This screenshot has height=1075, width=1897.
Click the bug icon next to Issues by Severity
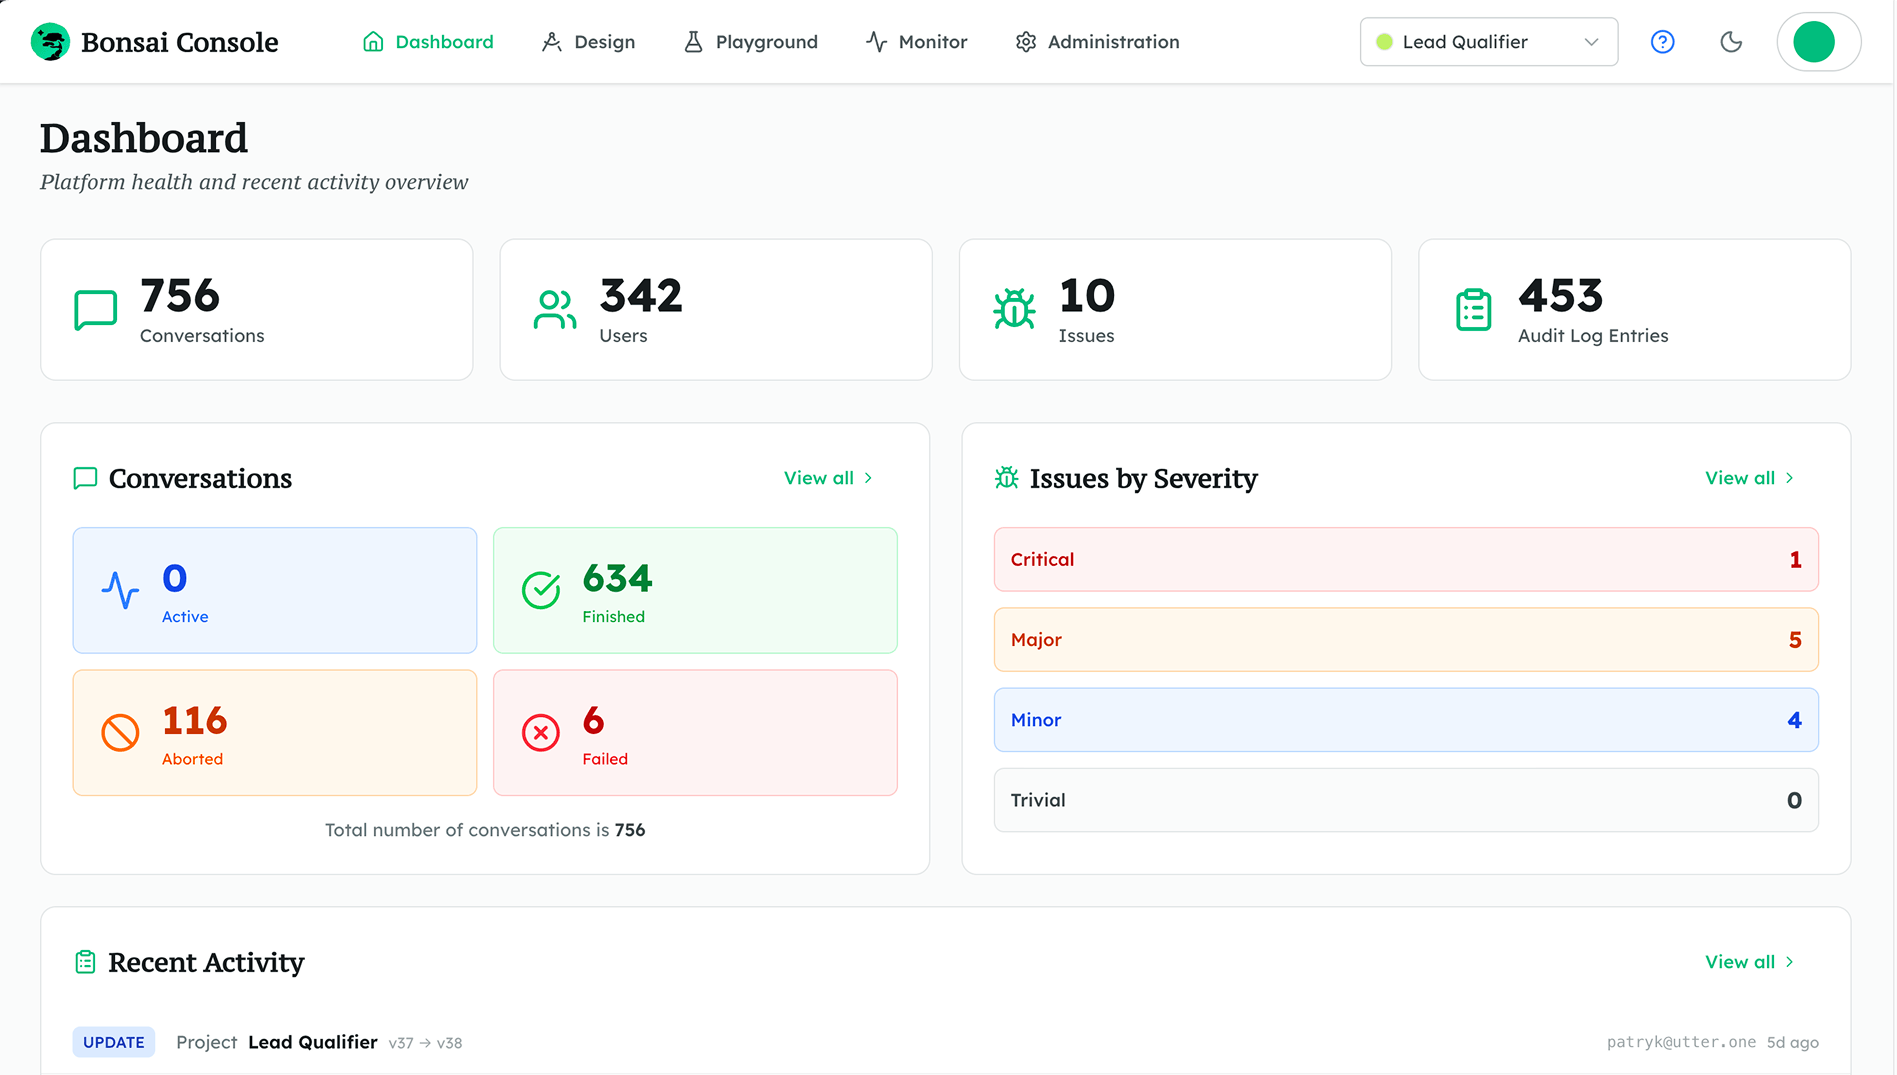tap(1008, 479)
